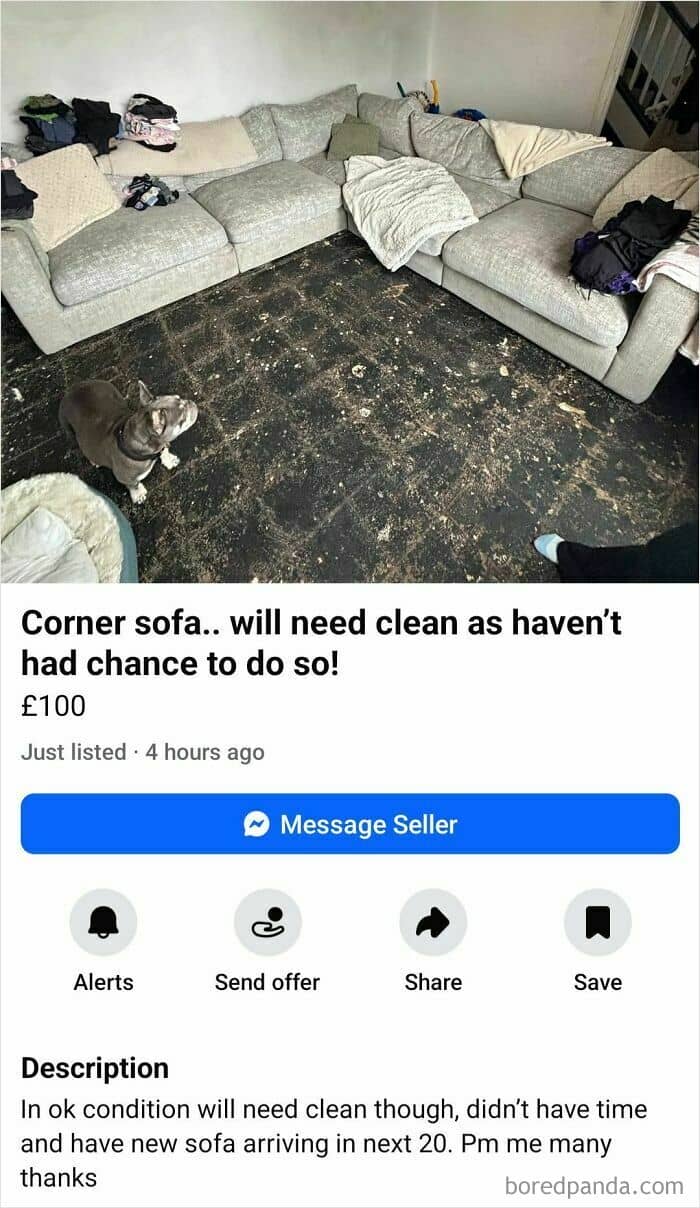Click the pile of clothes on sofa's left
Viewport: 700px width, 1208px height.
pos(100,123)
